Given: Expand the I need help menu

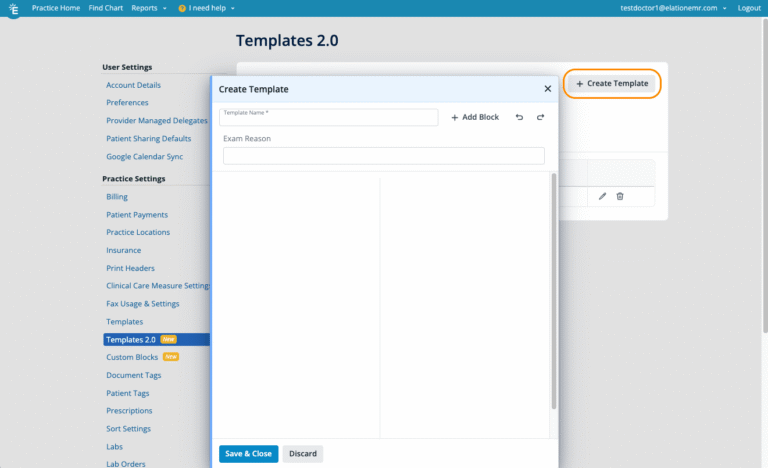Looking at the screenshot, I should tap(207, 8).
